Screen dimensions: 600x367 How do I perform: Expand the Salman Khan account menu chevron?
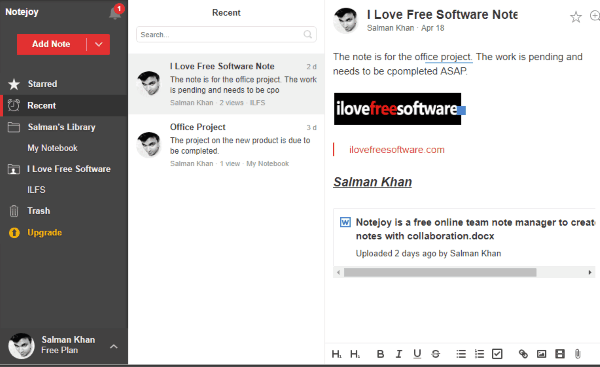pyautogui.click(x=114, y=347)
